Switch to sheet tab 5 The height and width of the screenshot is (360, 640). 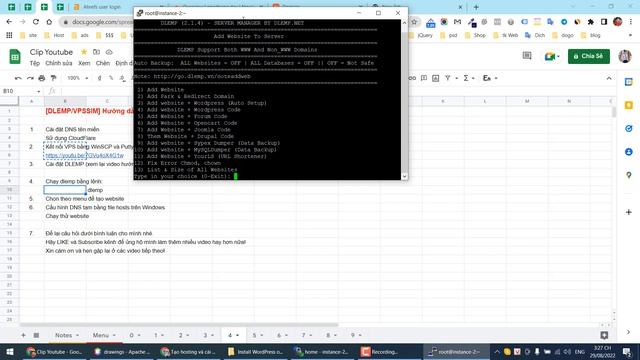(254, 335)
